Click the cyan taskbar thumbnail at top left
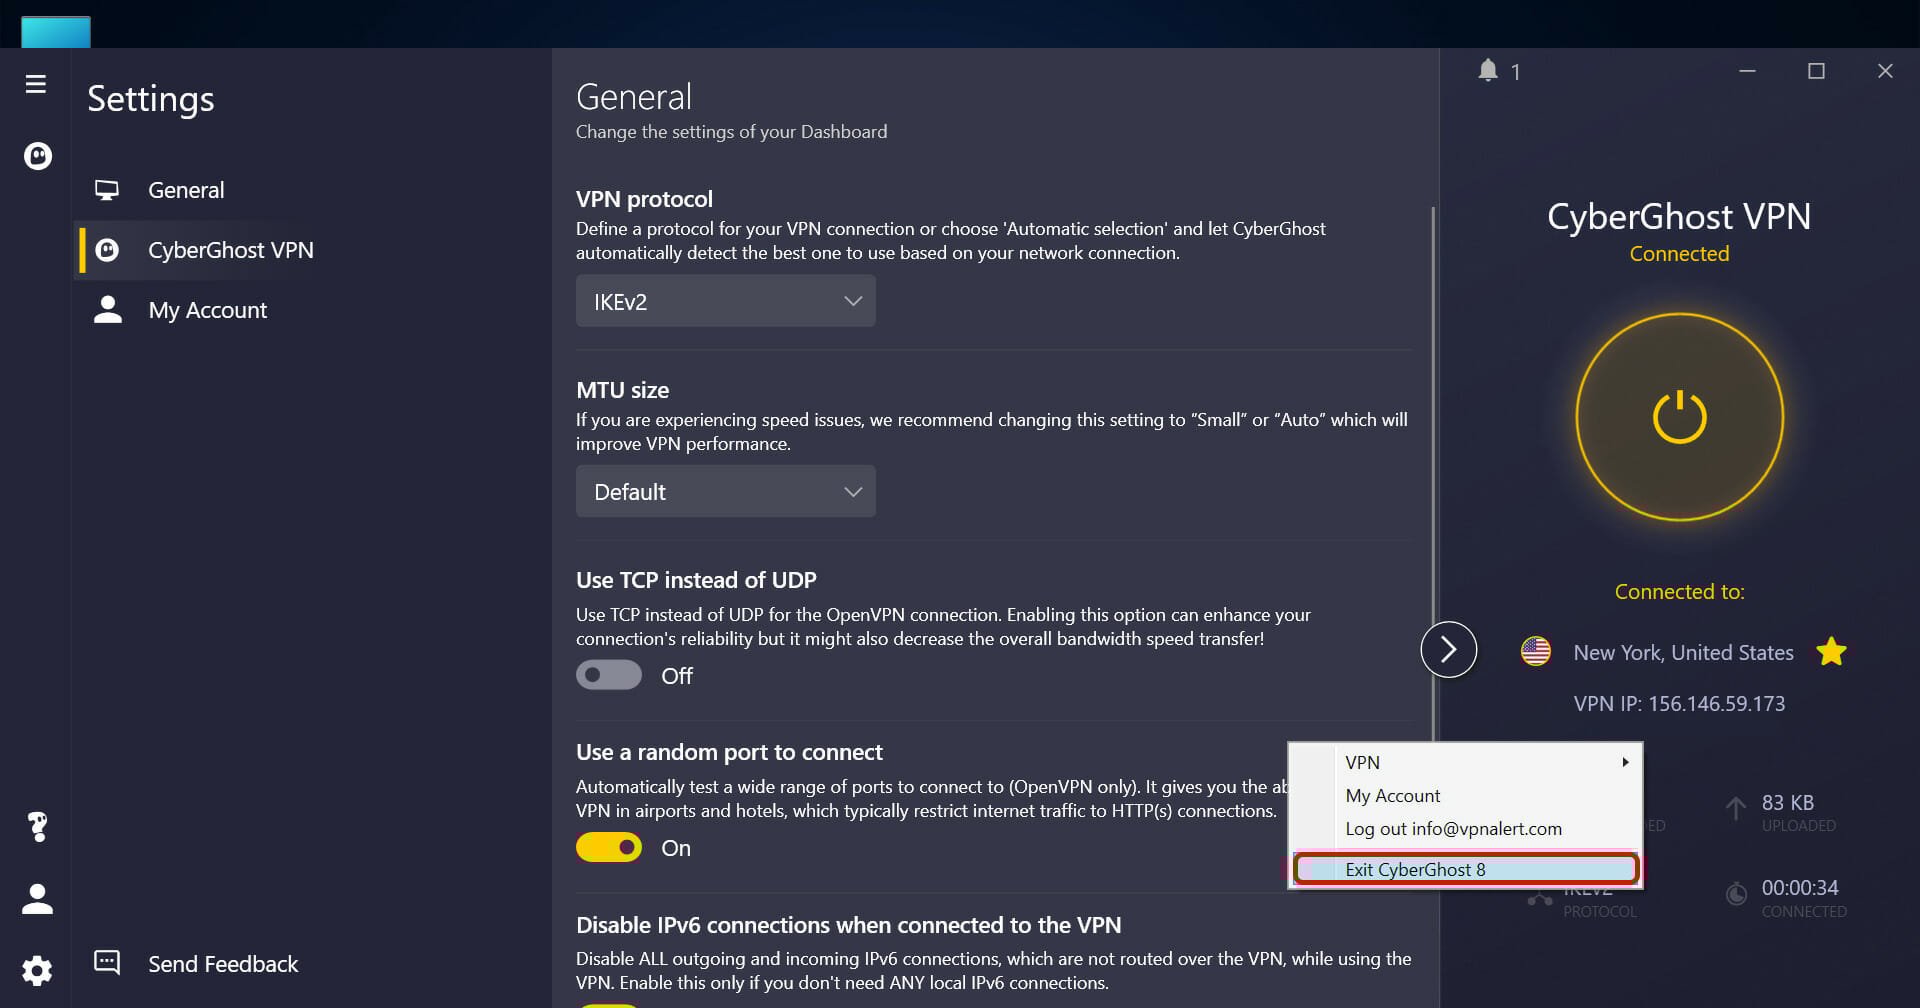Viewport: 1920px width, 1008px height. [x=56, y=32]
